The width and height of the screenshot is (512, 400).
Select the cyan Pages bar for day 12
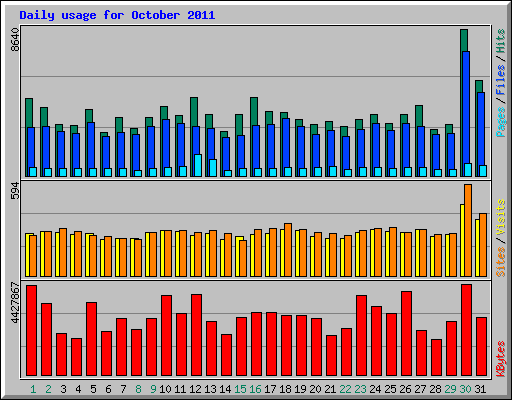pos(198,165)
